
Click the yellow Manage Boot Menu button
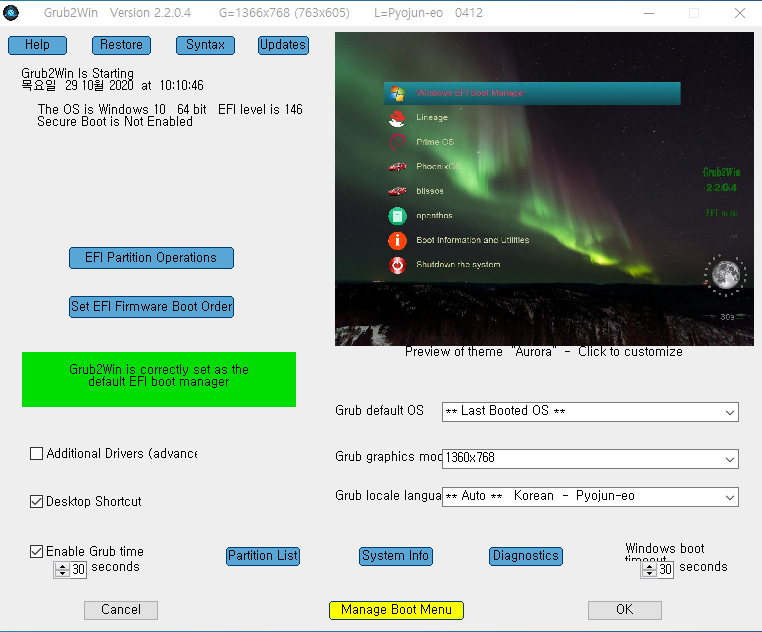(x=397, y=610)
